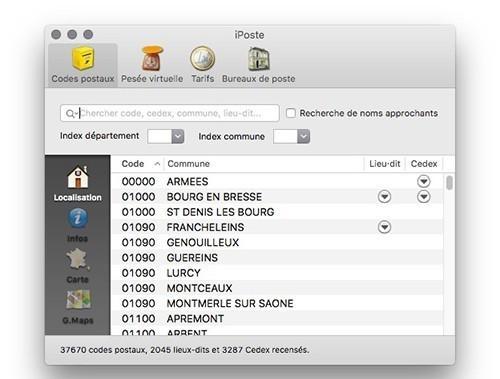Expand Lieu-dit list for FRANCHELEINS
This screenshot has height=379, width=500.
point(384,227)
